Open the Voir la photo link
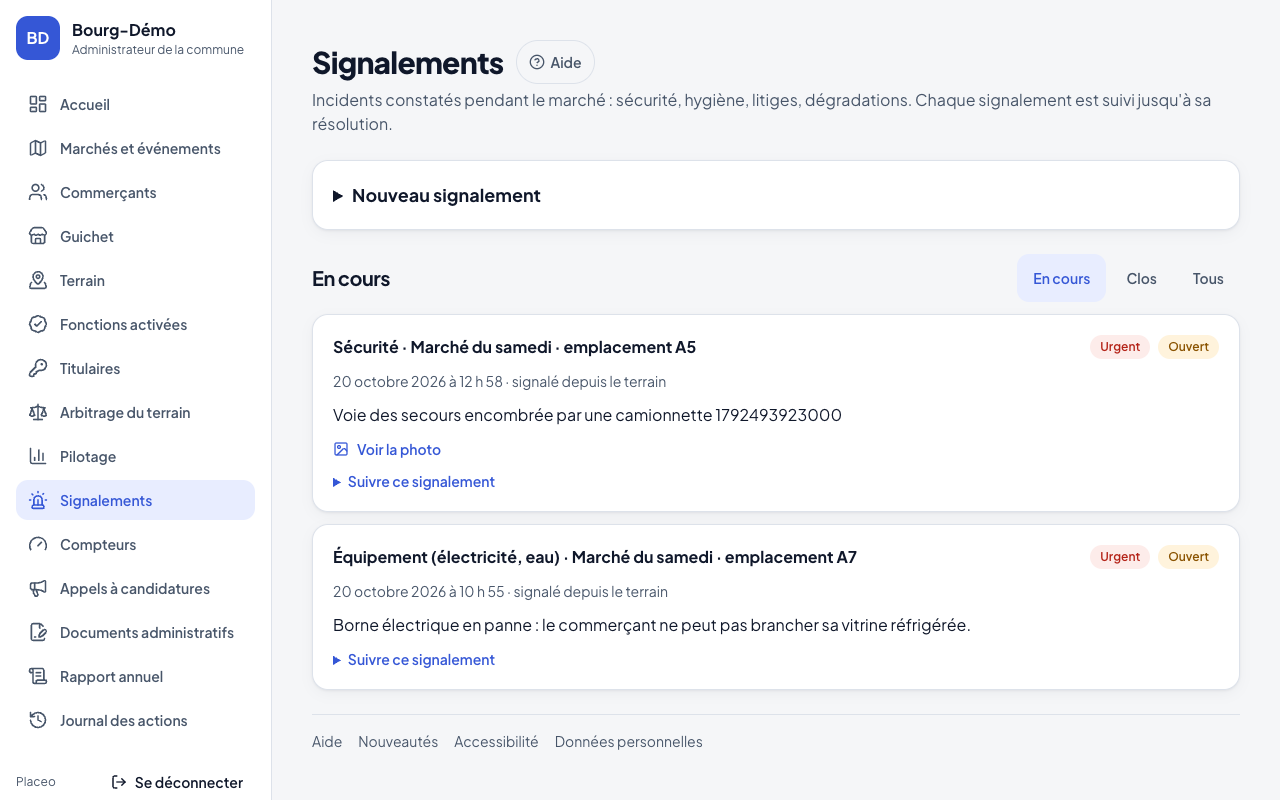Image resolution: width=1280 pixels, height=800 pixels. pyautogui.click(x=387, y=450)
